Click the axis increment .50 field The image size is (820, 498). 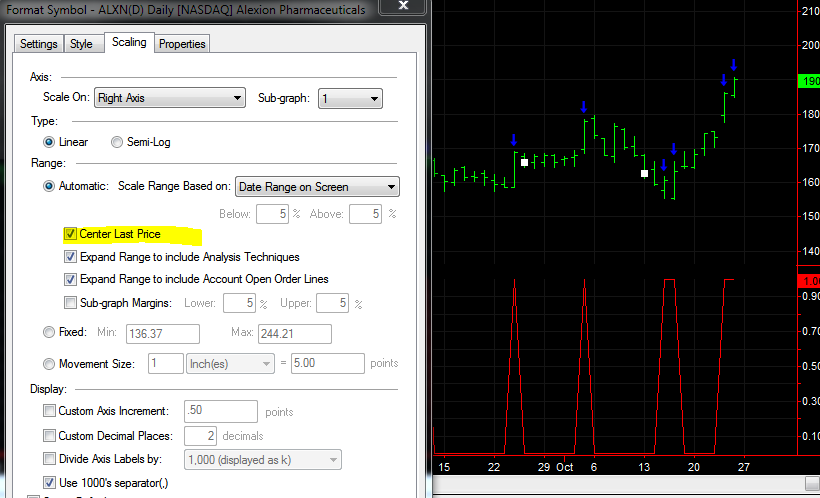(221, 411)
